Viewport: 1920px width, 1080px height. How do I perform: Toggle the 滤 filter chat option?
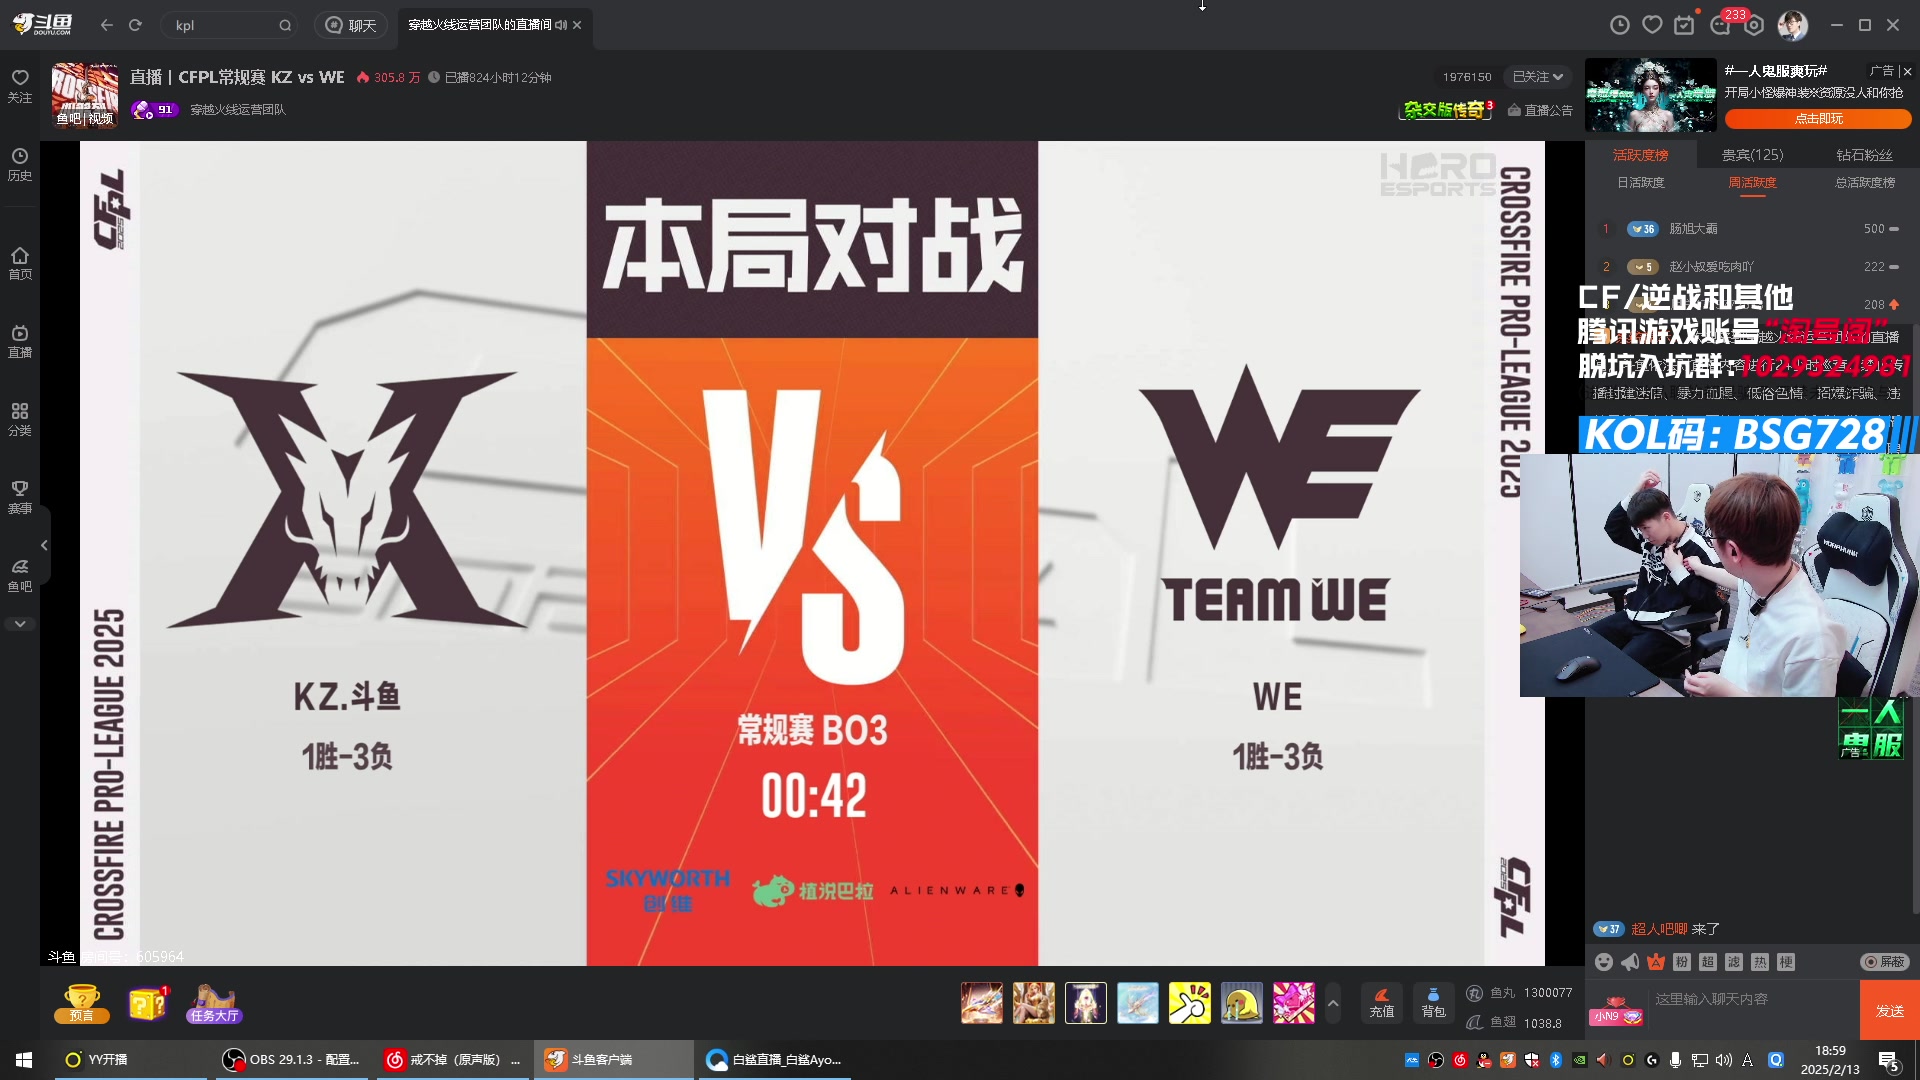1734,962
